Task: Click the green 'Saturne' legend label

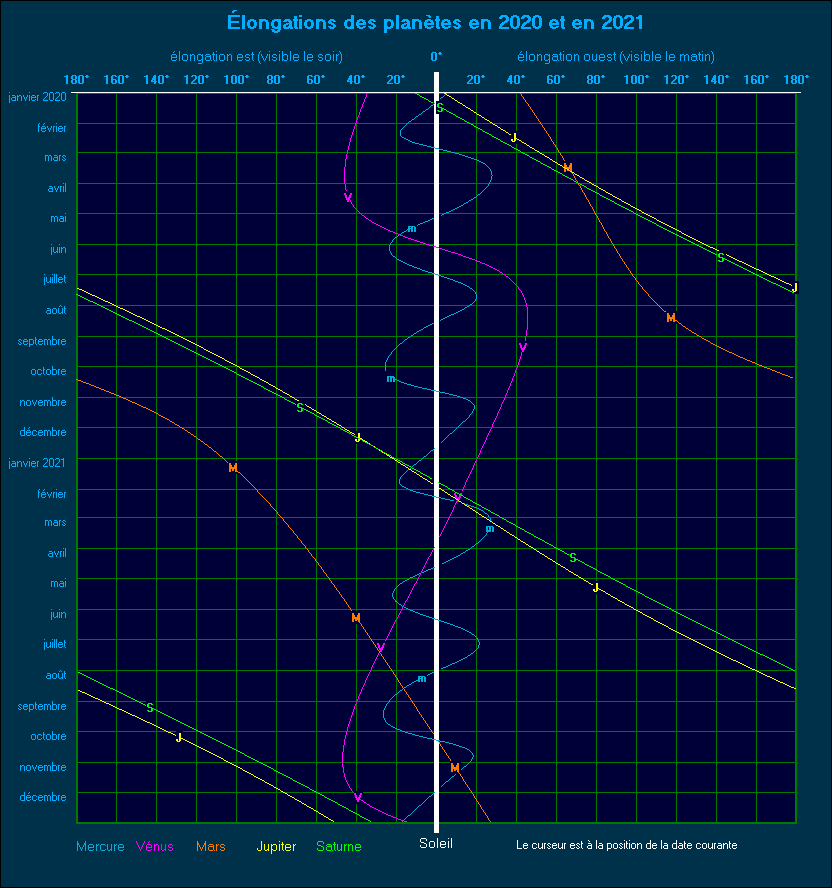Action: point(339,846)
